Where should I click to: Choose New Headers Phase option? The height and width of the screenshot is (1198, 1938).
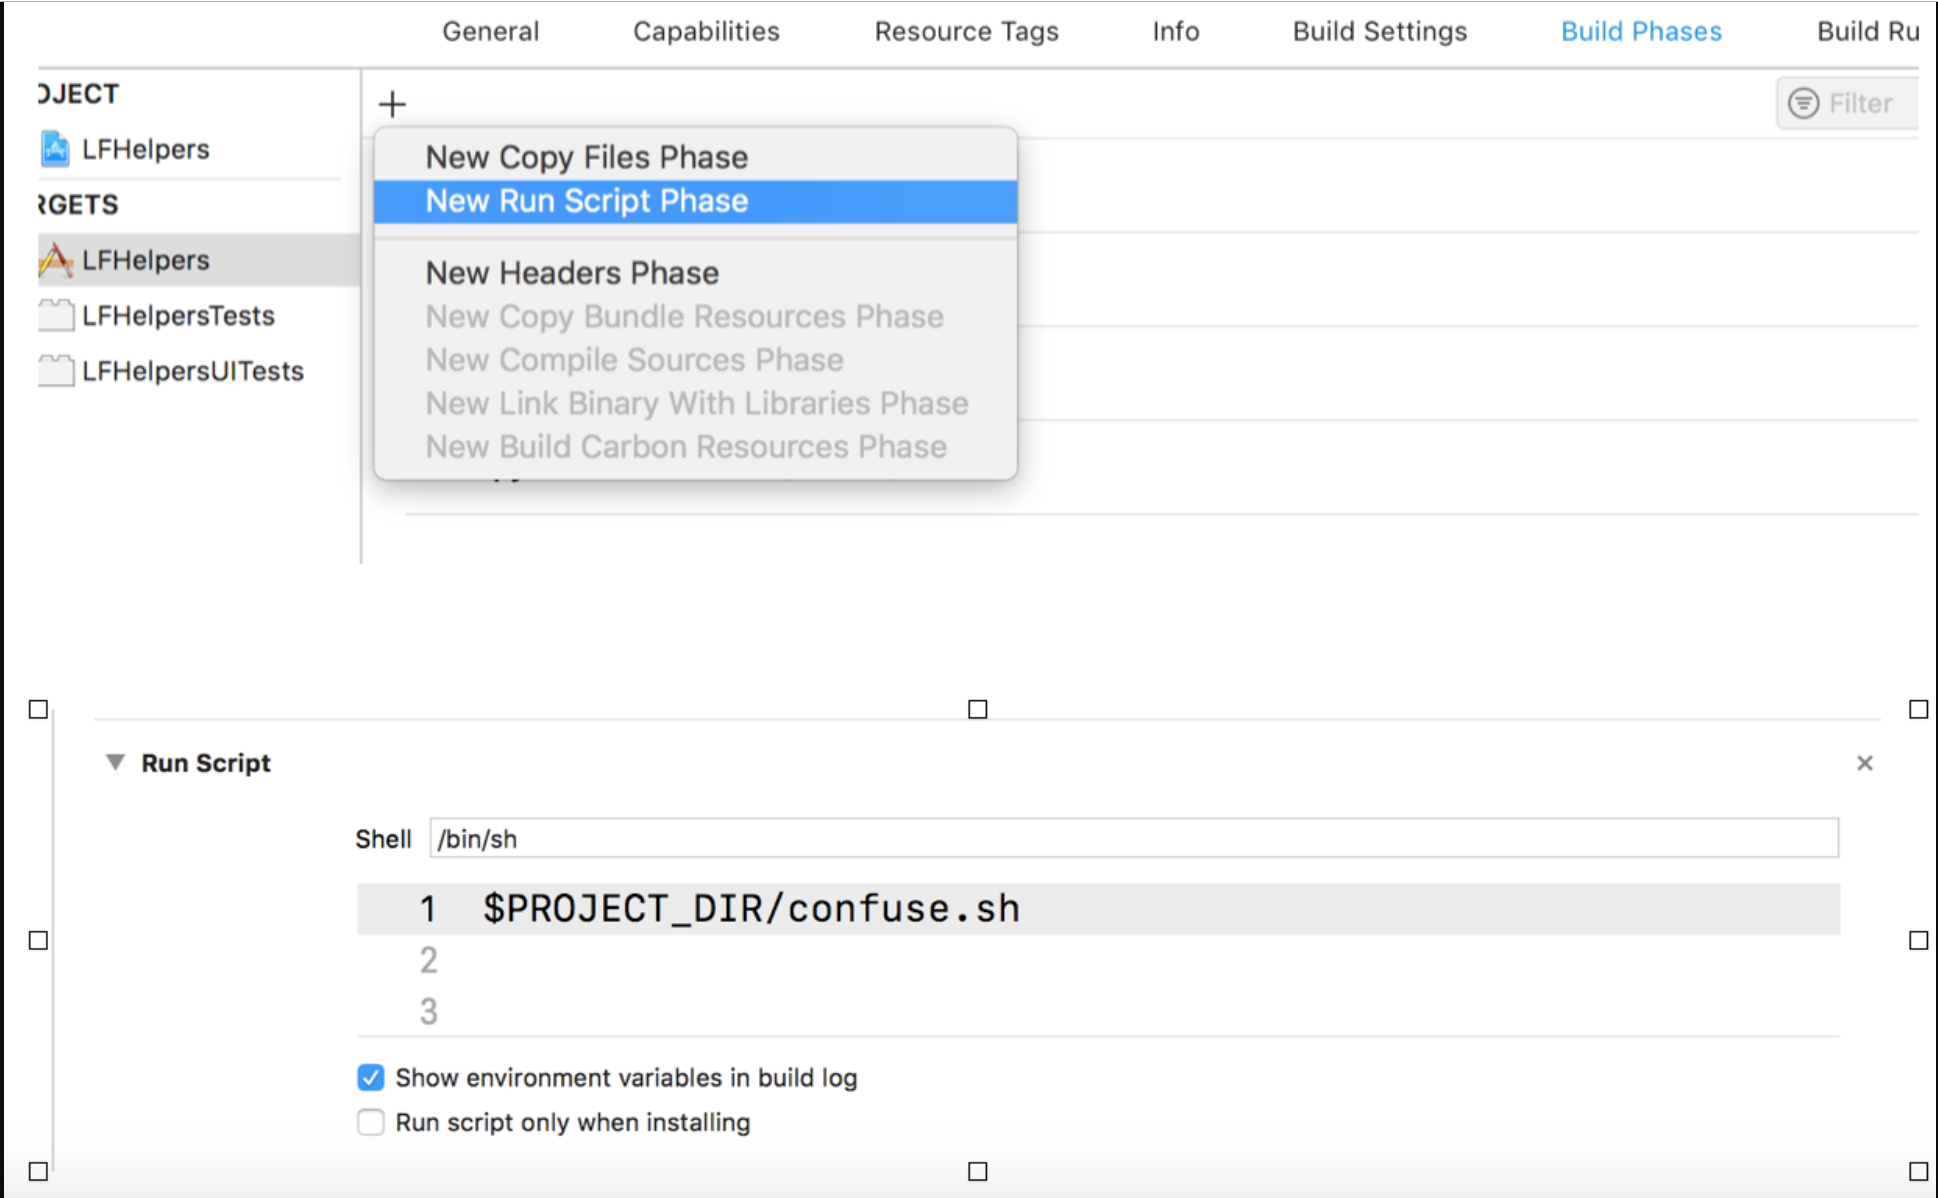572,273
